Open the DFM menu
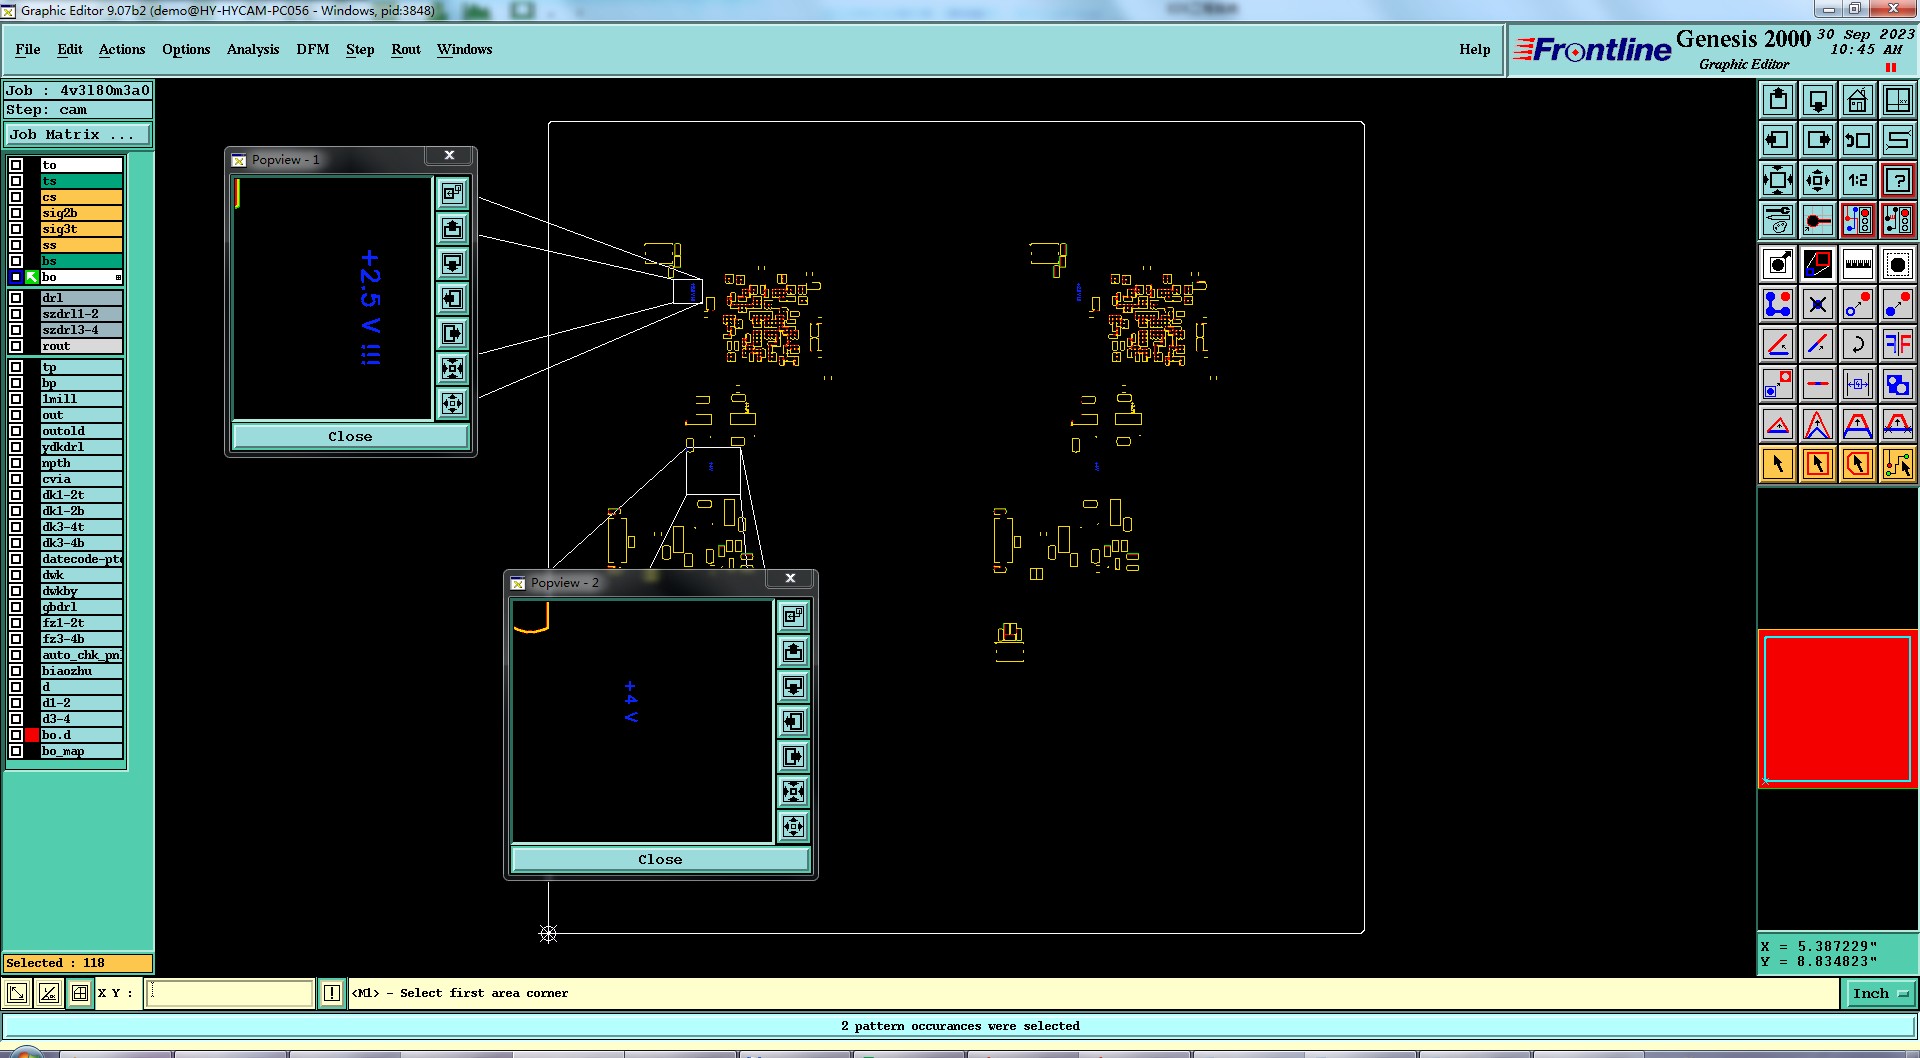 313,49
